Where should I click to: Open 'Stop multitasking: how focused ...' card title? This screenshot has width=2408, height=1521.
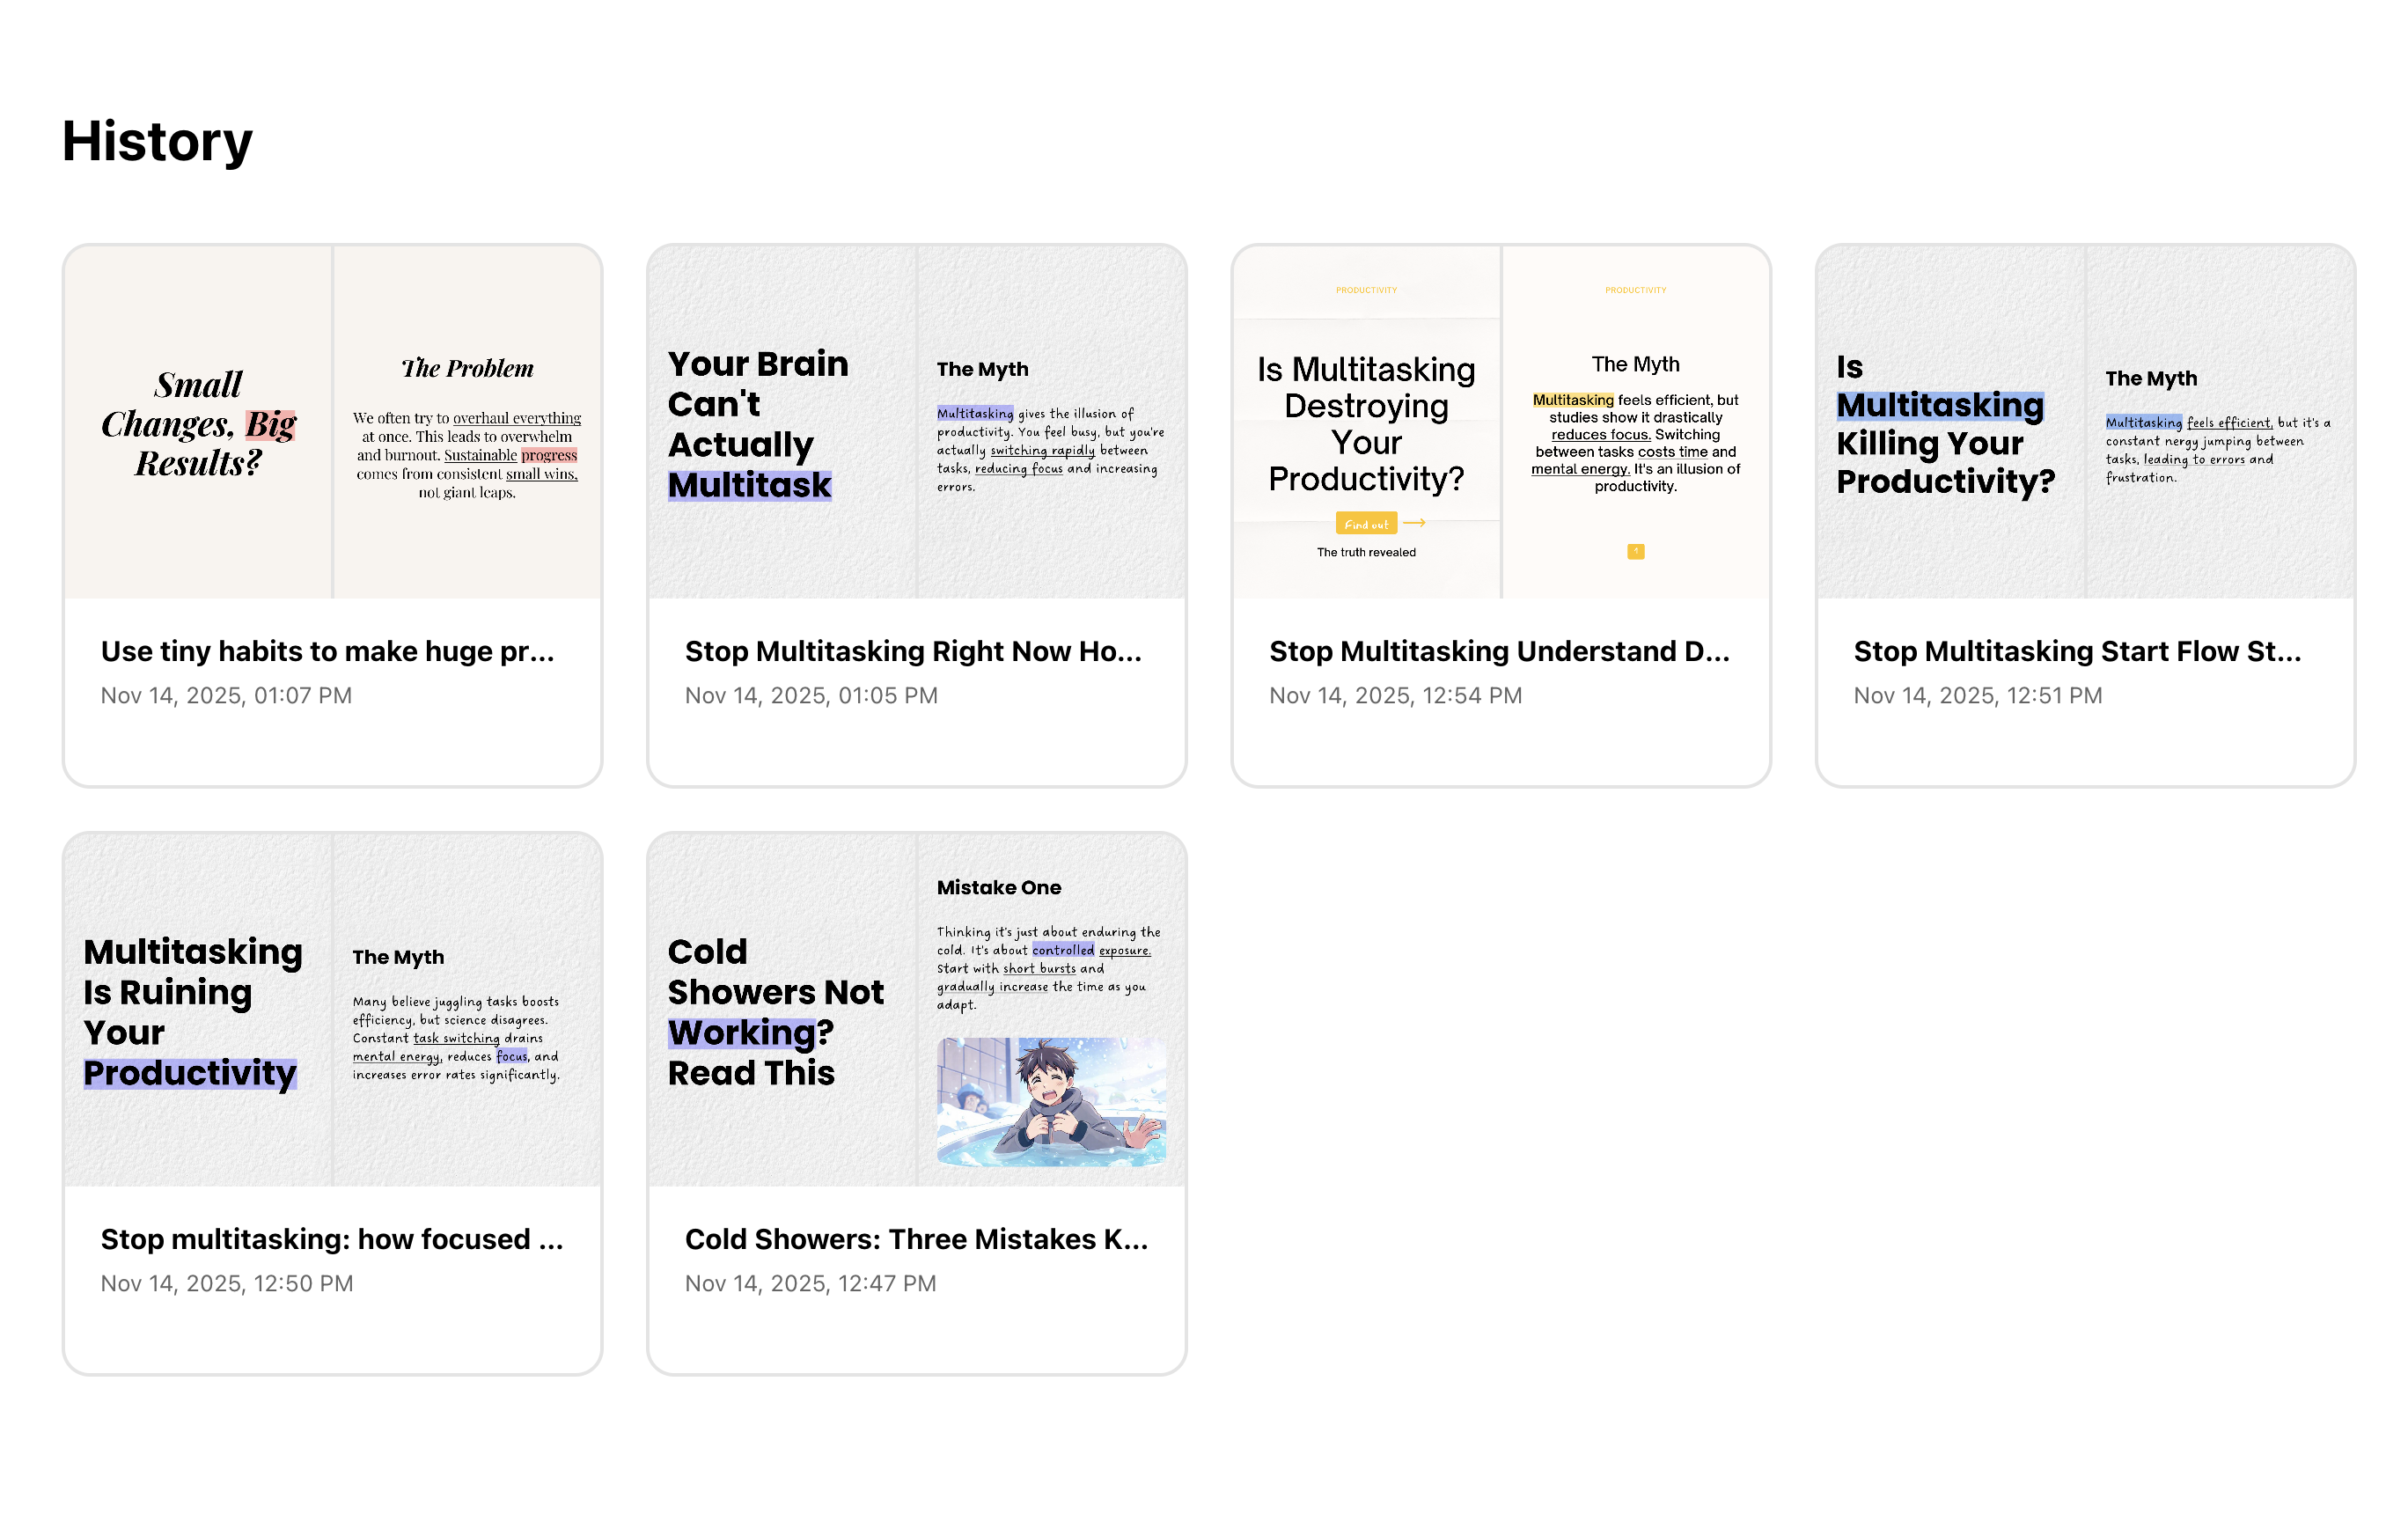[331, 1239]
